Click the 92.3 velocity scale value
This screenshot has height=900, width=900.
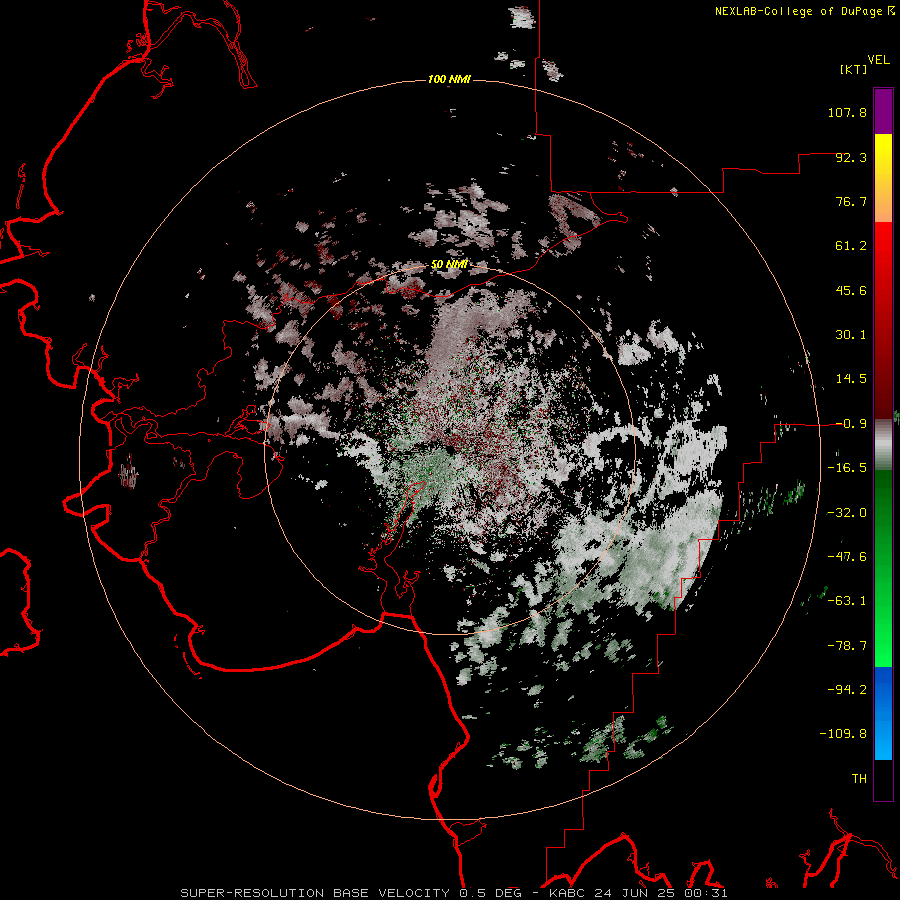[x=851, y=157]
